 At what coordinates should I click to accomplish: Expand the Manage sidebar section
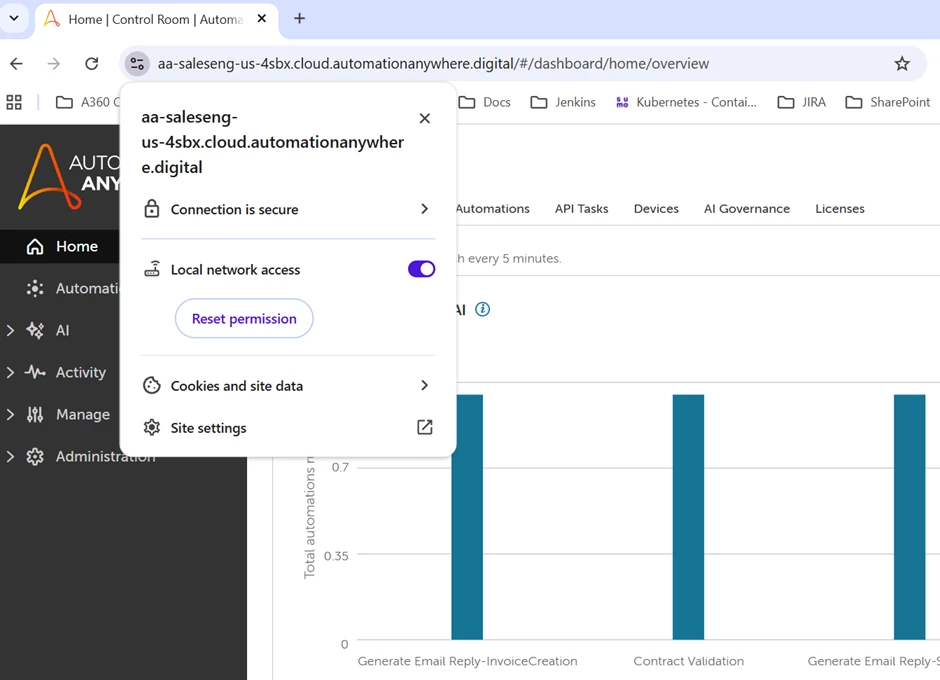[x=10, y=414]
